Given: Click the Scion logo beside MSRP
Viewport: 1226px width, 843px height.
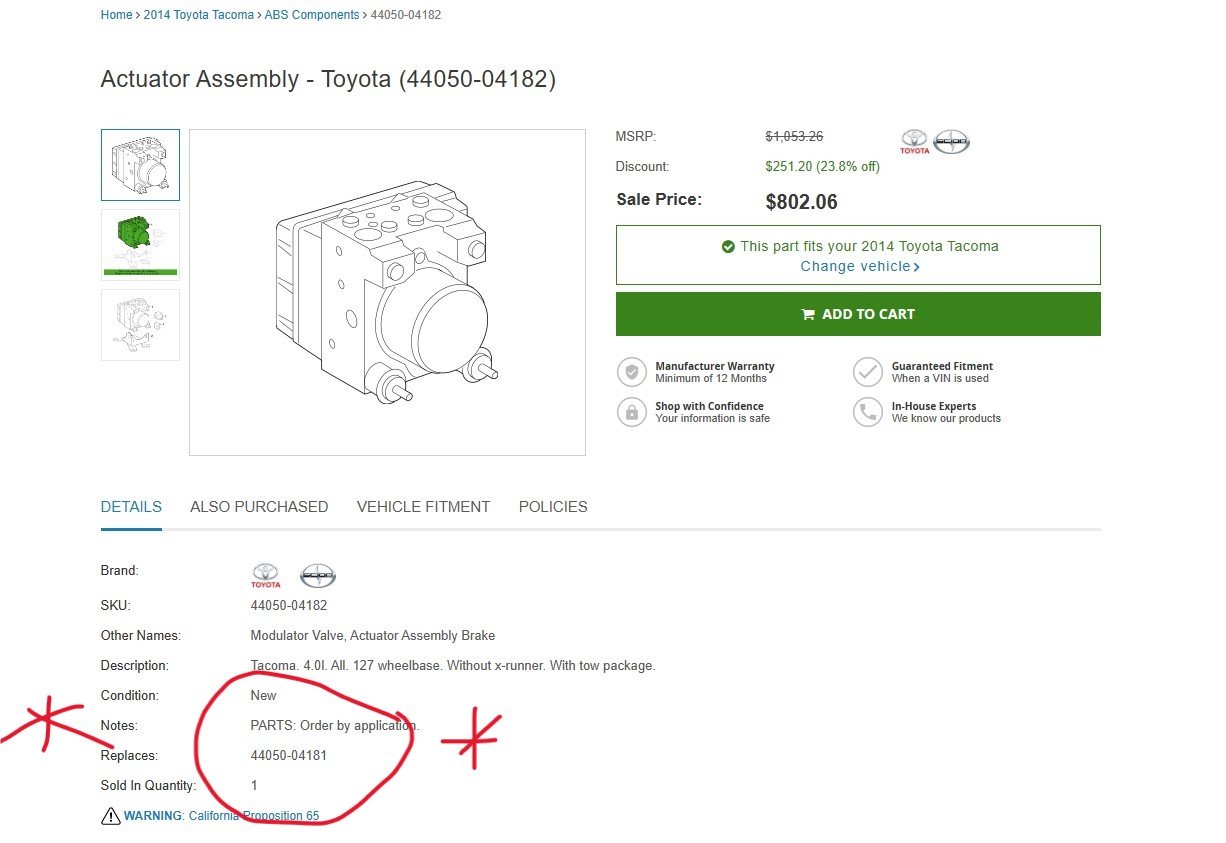Looking at the screenshot, I should pos(952,142).
